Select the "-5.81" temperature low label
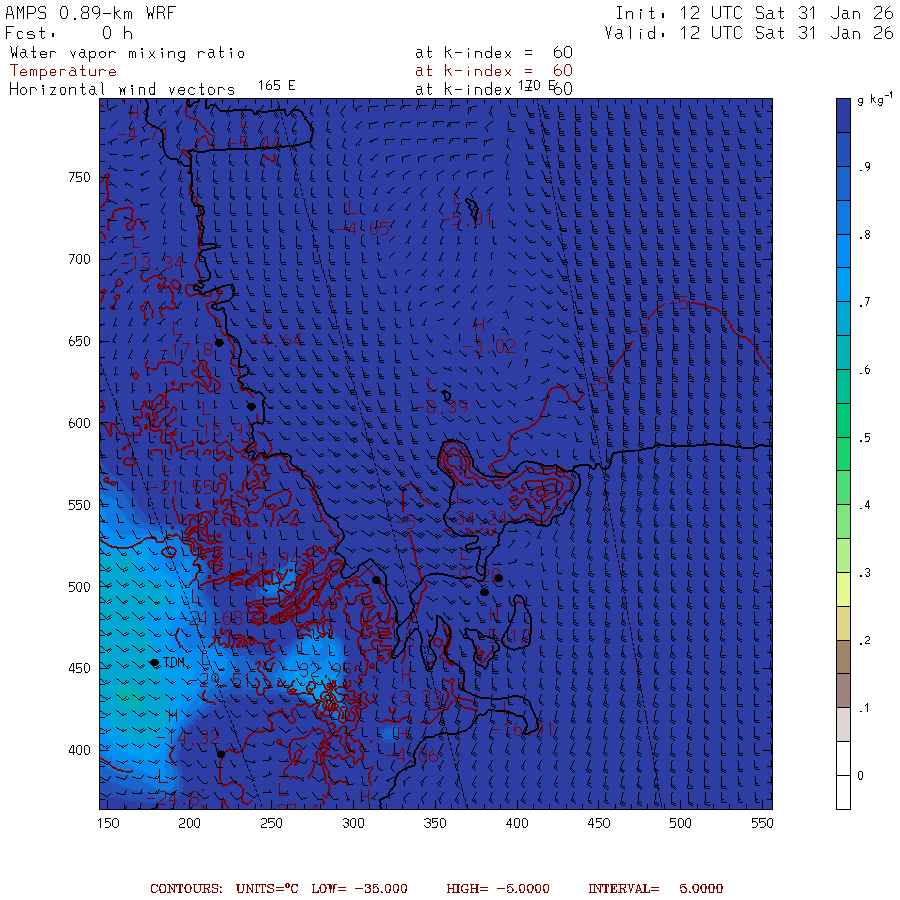This screenshot has width=900, height=900. pyautogui.click(x=467, y=219)
